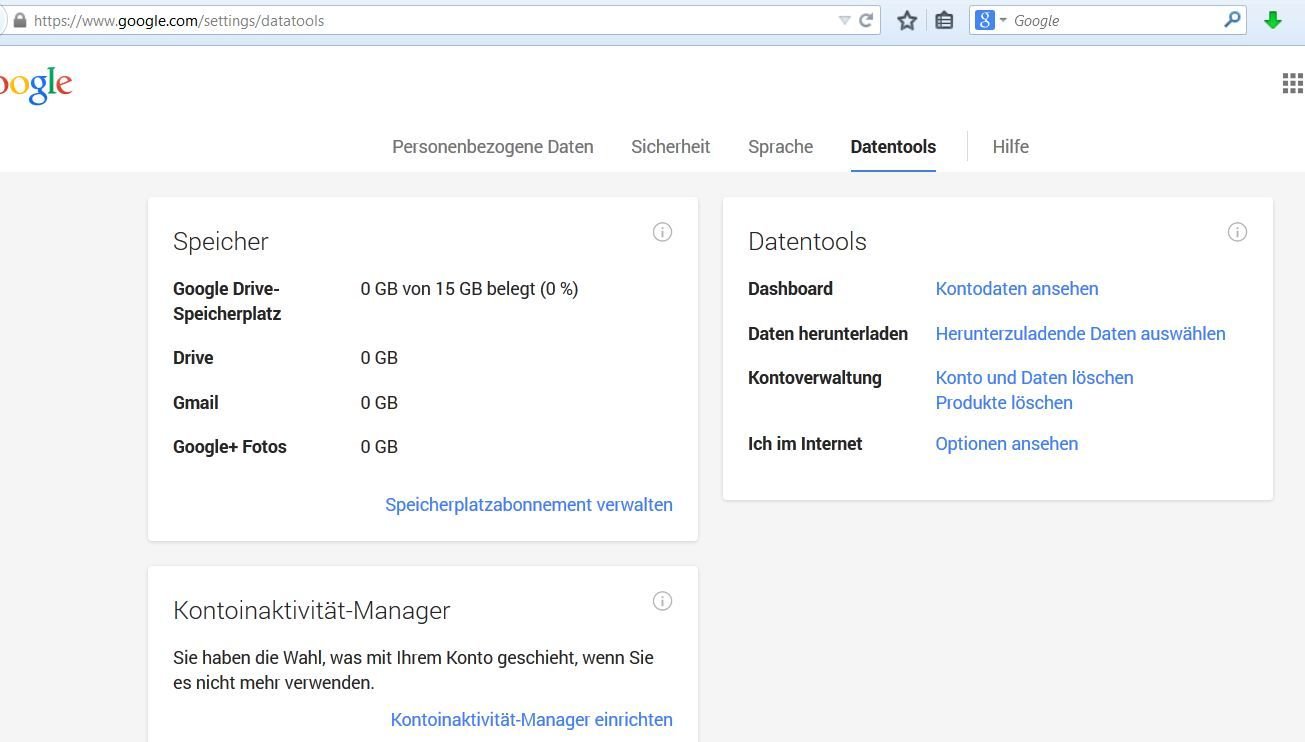This screenshot has width=1305, height=742.
Task: Open the search engine selector dropdown
Action: pos(991,20)
